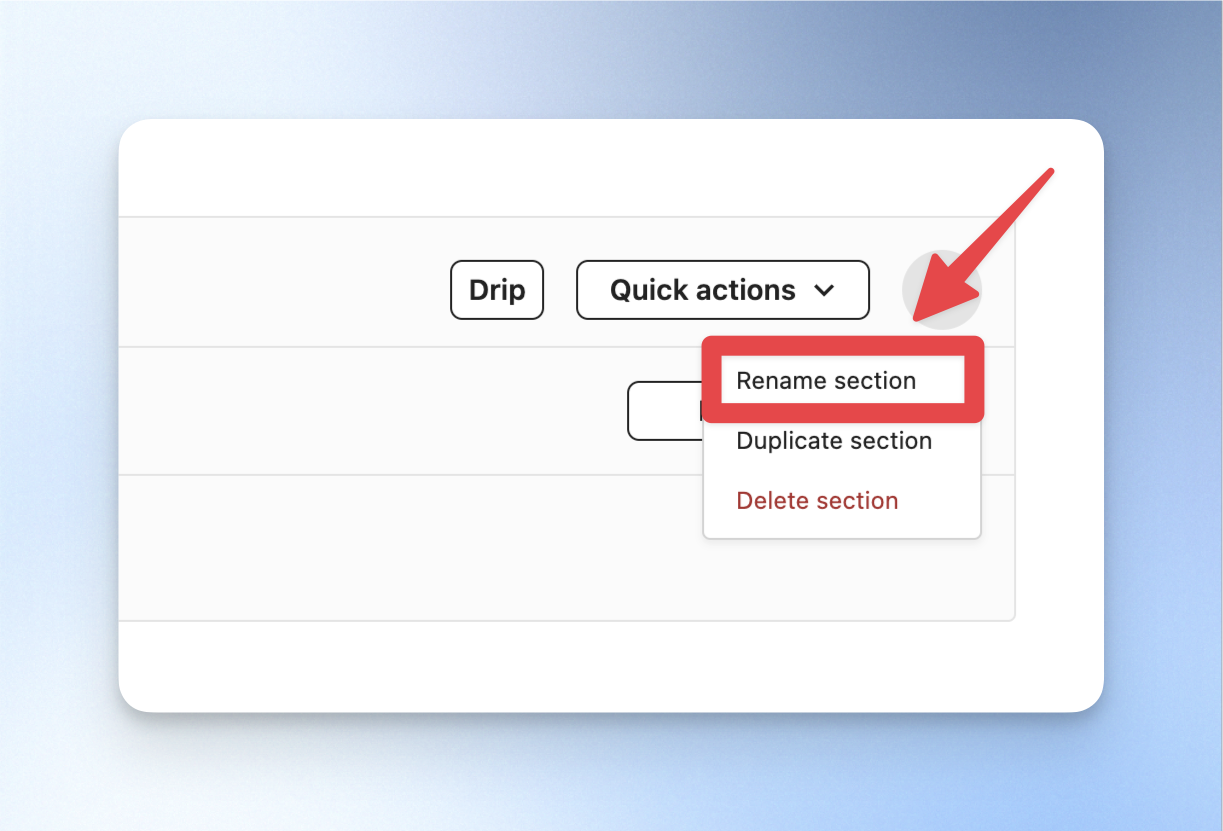Click the Quick actions button label text
Image resolution: width=1223 pixels, height=831 pixels.
[x=703, y=290]
